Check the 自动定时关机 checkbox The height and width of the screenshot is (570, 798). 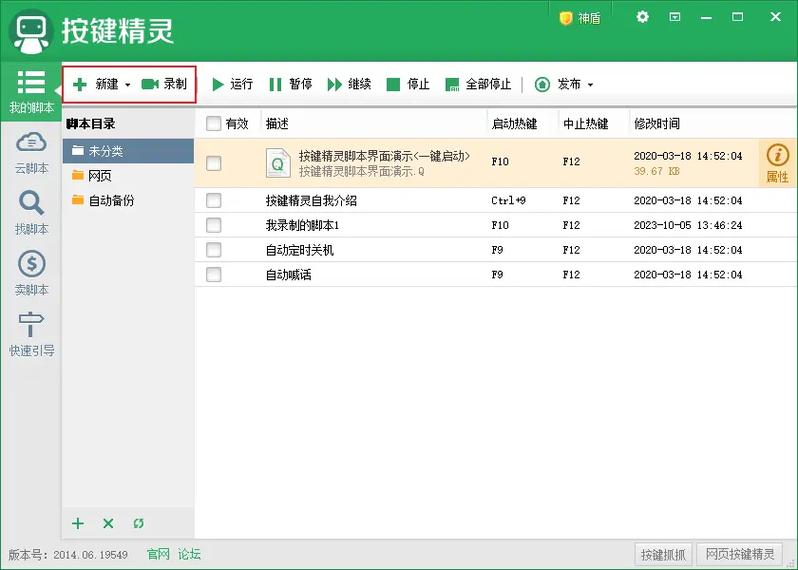pyautogui.click(x=213, y=250)
